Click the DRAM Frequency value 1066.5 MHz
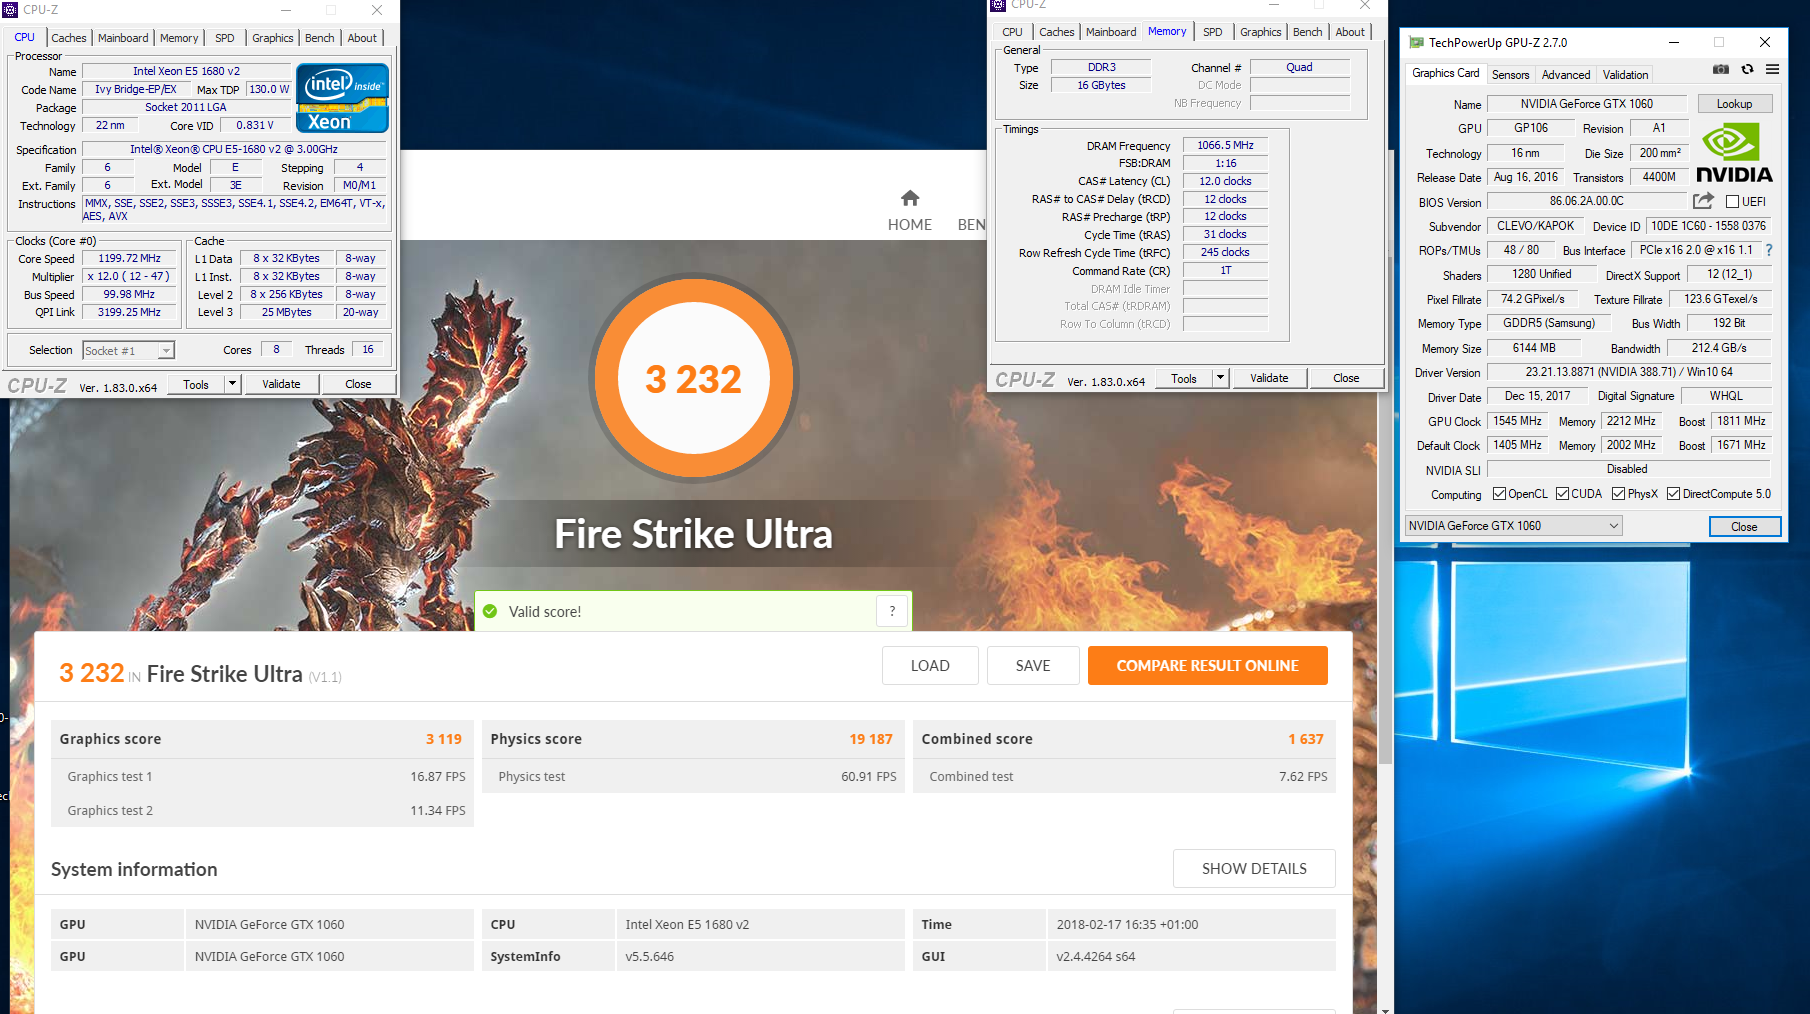1810x1014 pixels. pos(1225,146)
